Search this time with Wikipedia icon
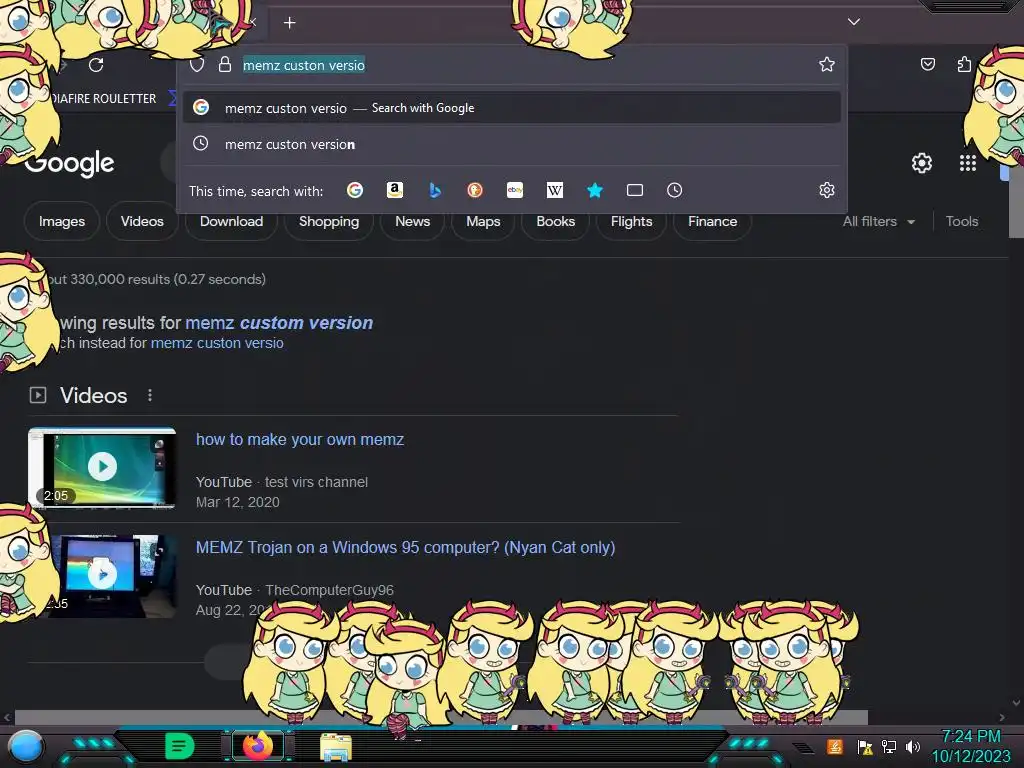This screenshot has width=1024, height=768. pyautogui.click(x=554, y=190)
